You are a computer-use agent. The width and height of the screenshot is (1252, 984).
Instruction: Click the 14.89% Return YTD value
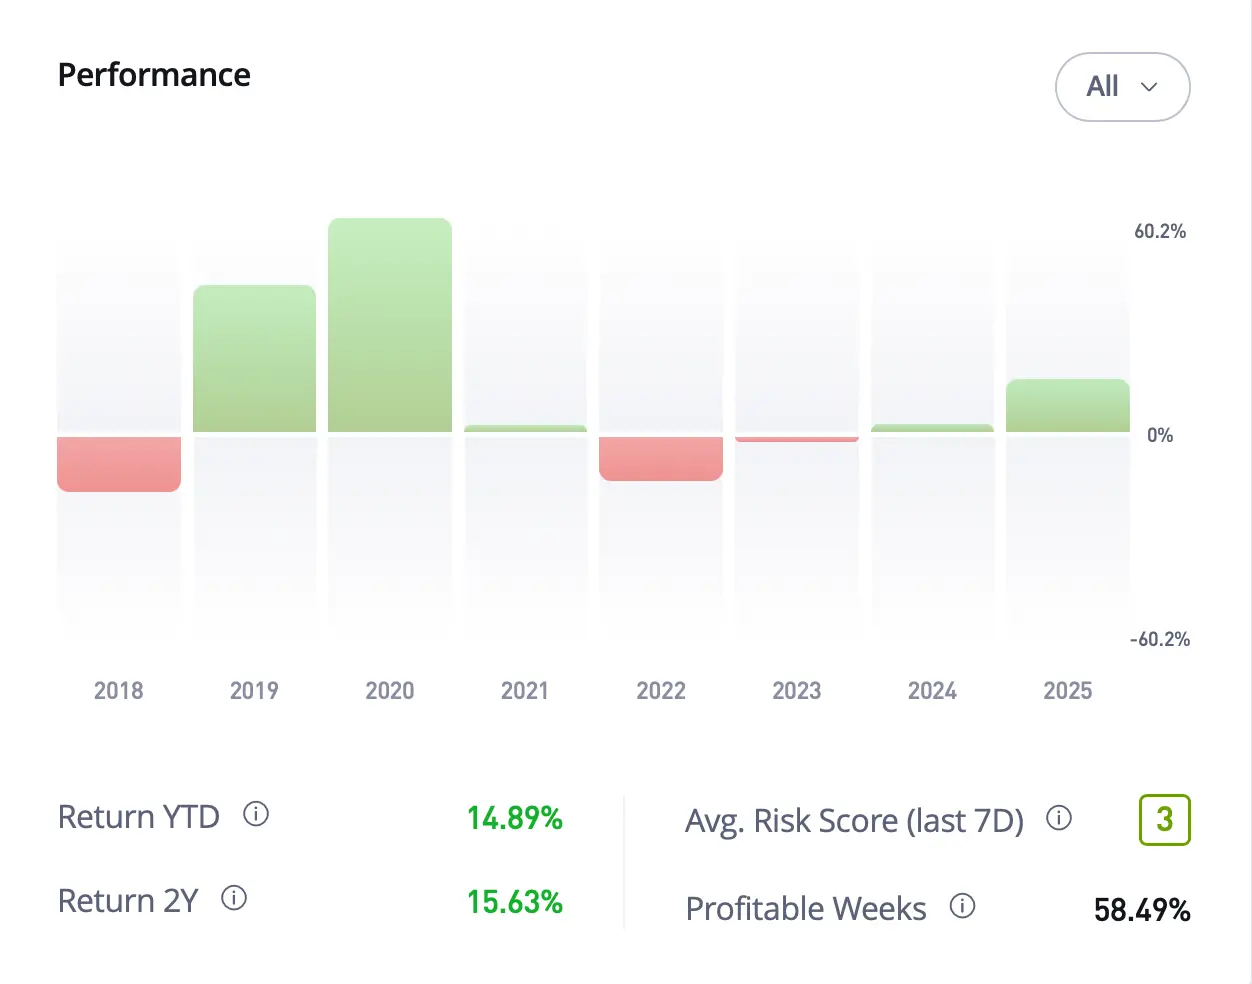point(514,818)
